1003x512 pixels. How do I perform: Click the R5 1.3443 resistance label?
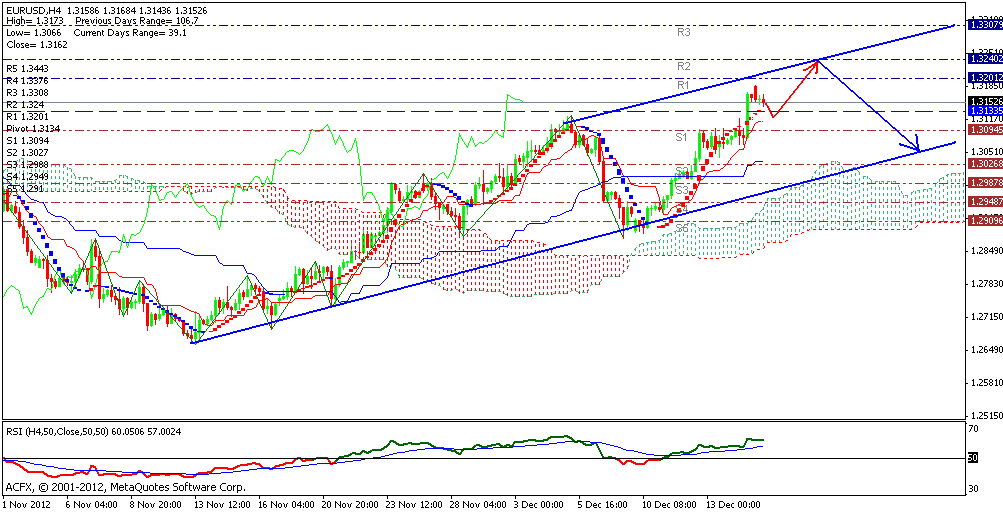point(28,68)
